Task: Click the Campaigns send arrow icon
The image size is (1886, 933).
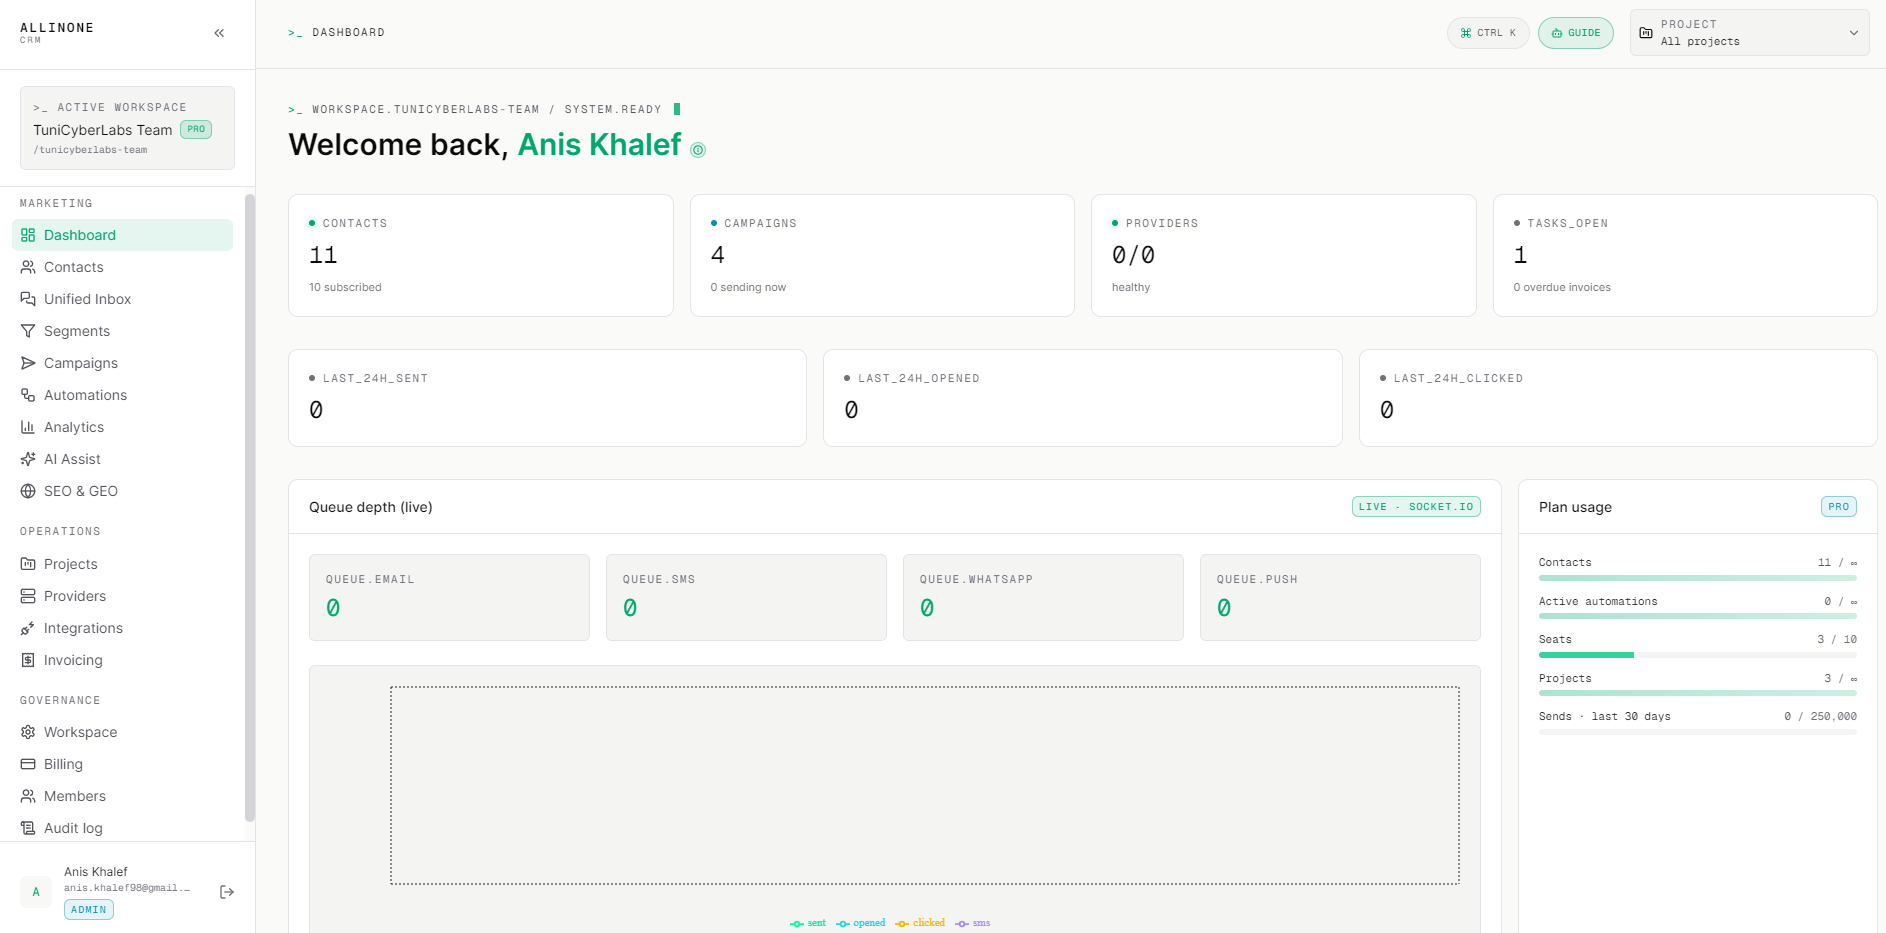Action: point(28,363)
